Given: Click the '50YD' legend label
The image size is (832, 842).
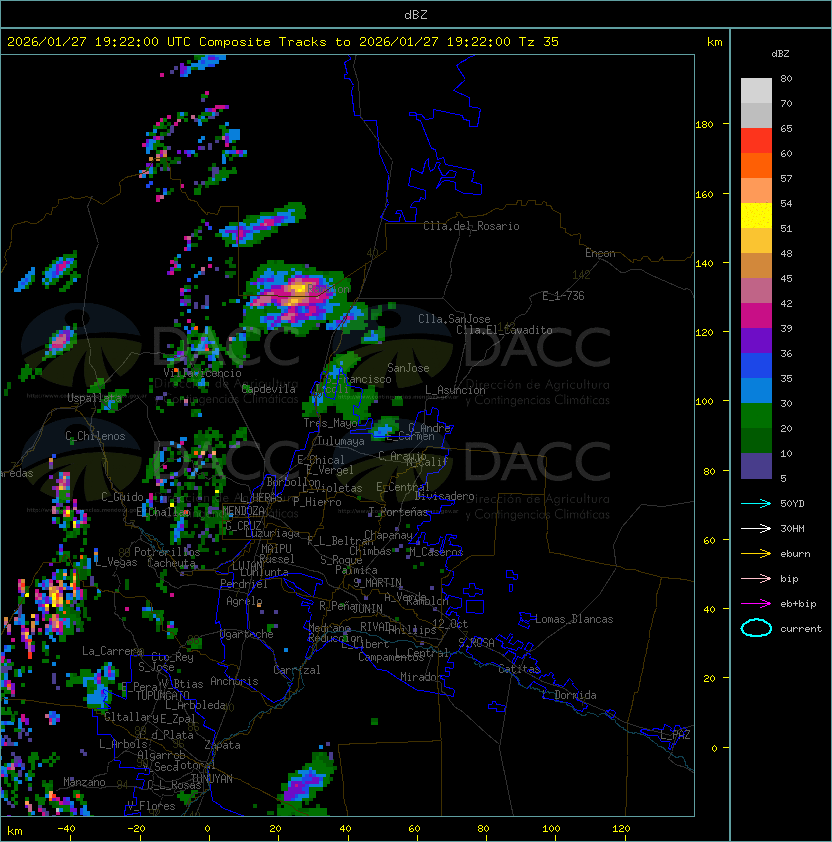Looking at the screenshot, I should click(x=792, y=504).
